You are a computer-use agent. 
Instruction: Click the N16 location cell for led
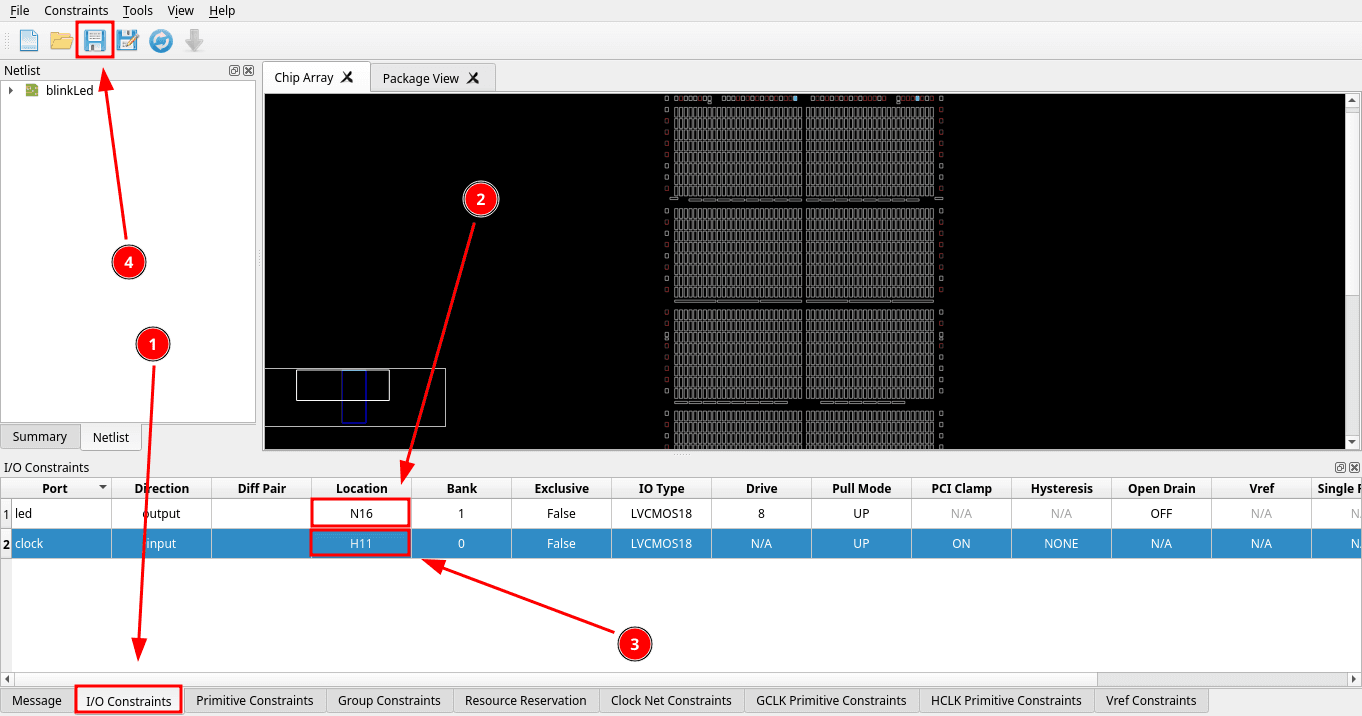tap(361, 513)
